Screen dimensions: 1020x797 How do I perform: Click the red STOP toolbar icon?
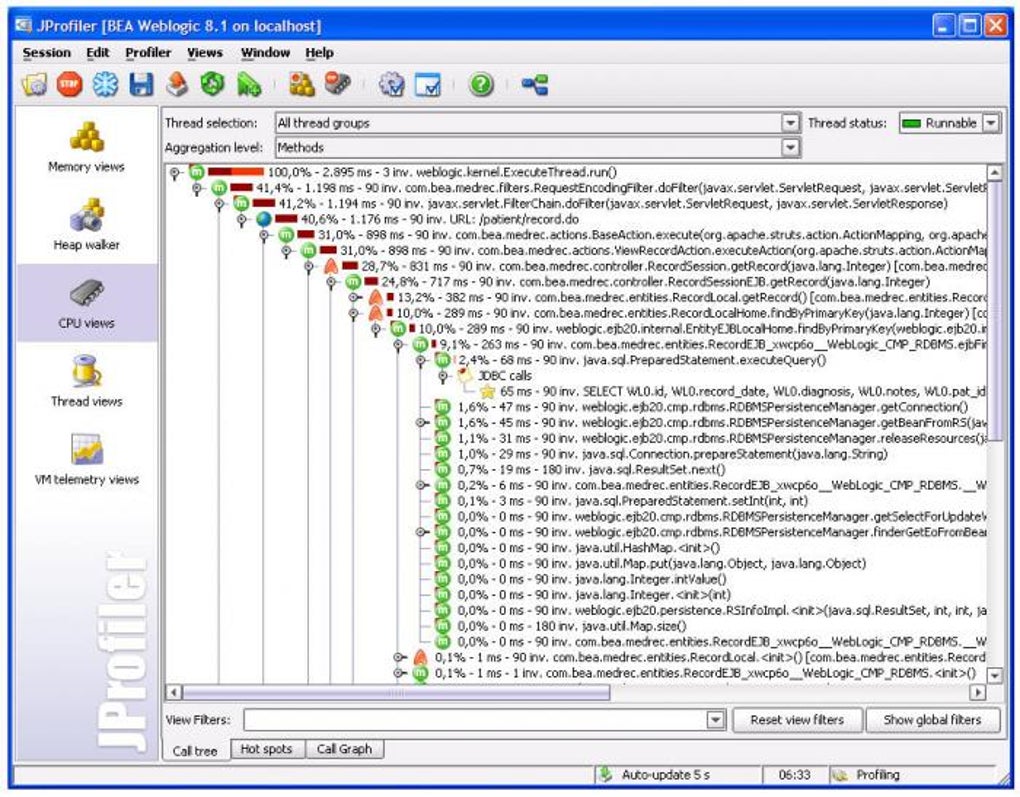[x=69, y=85]
